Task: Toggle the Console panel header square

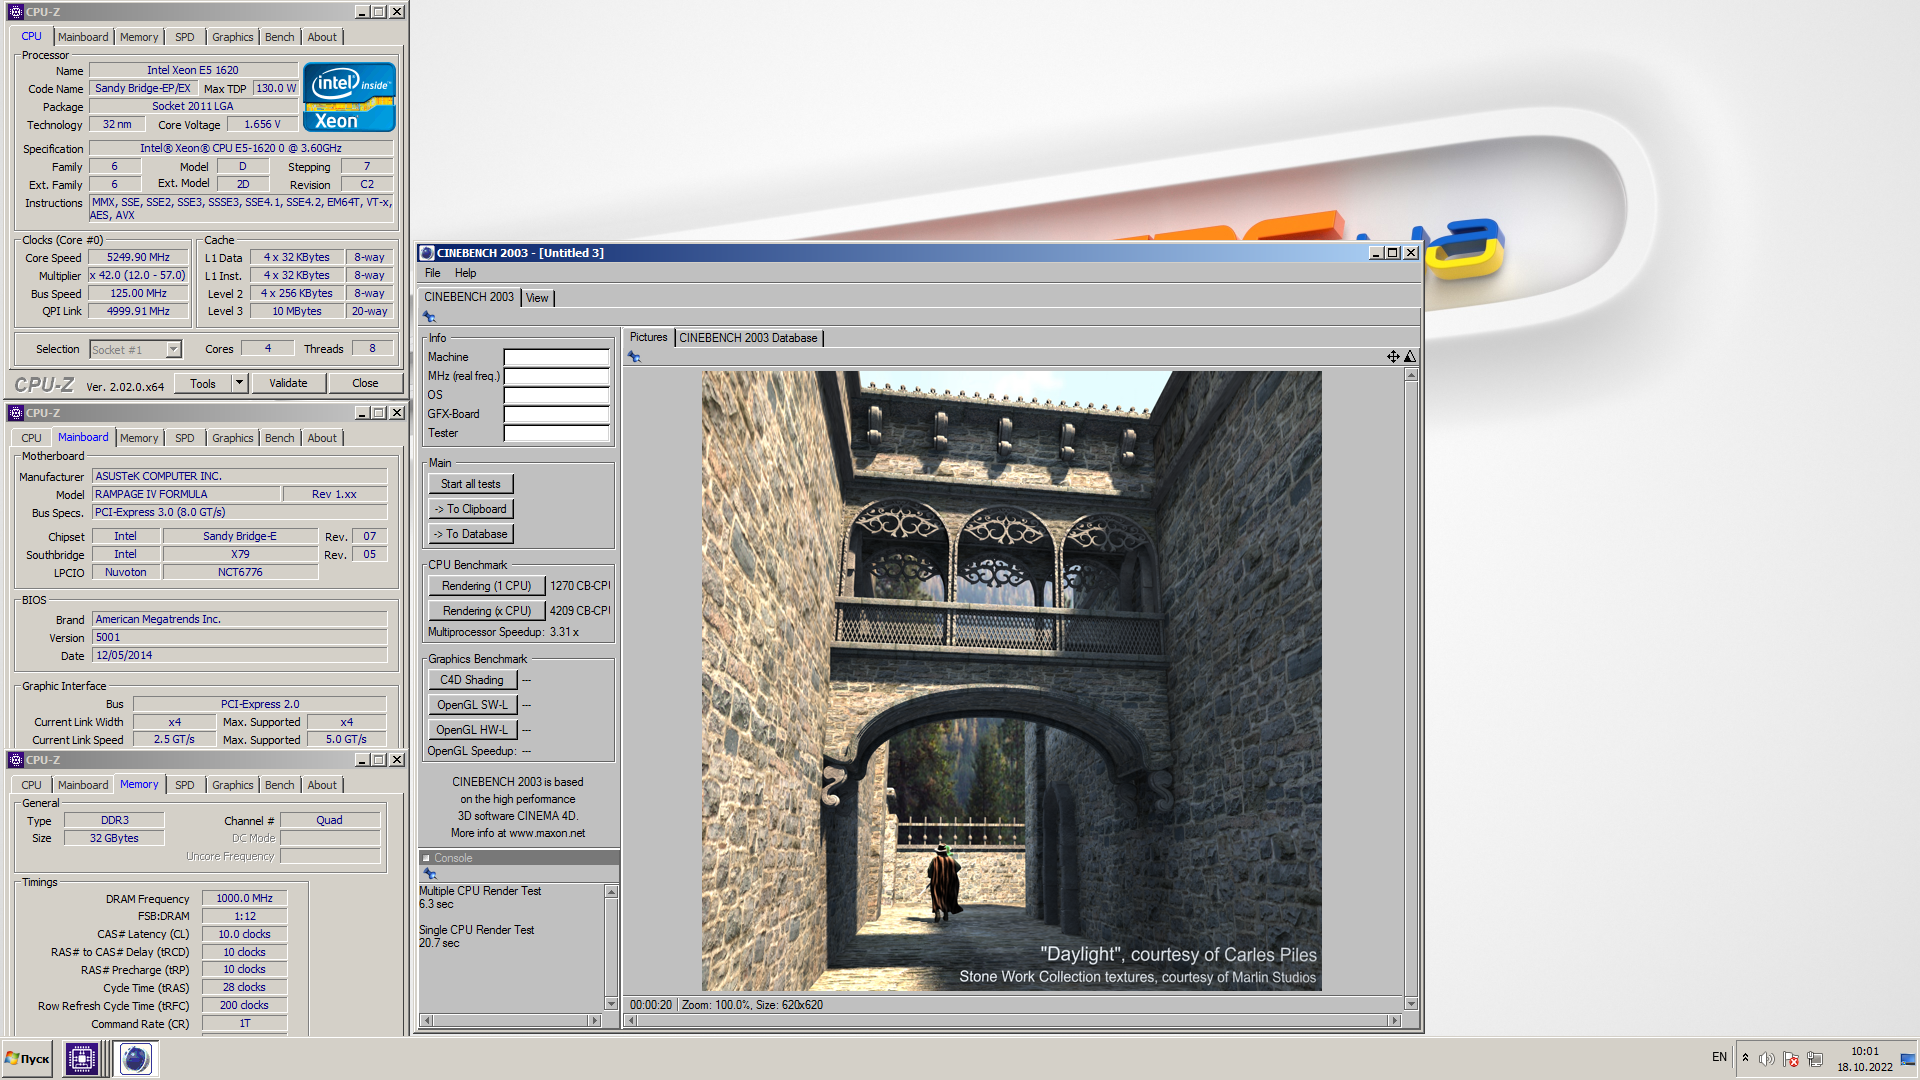Action: [426, 858]
